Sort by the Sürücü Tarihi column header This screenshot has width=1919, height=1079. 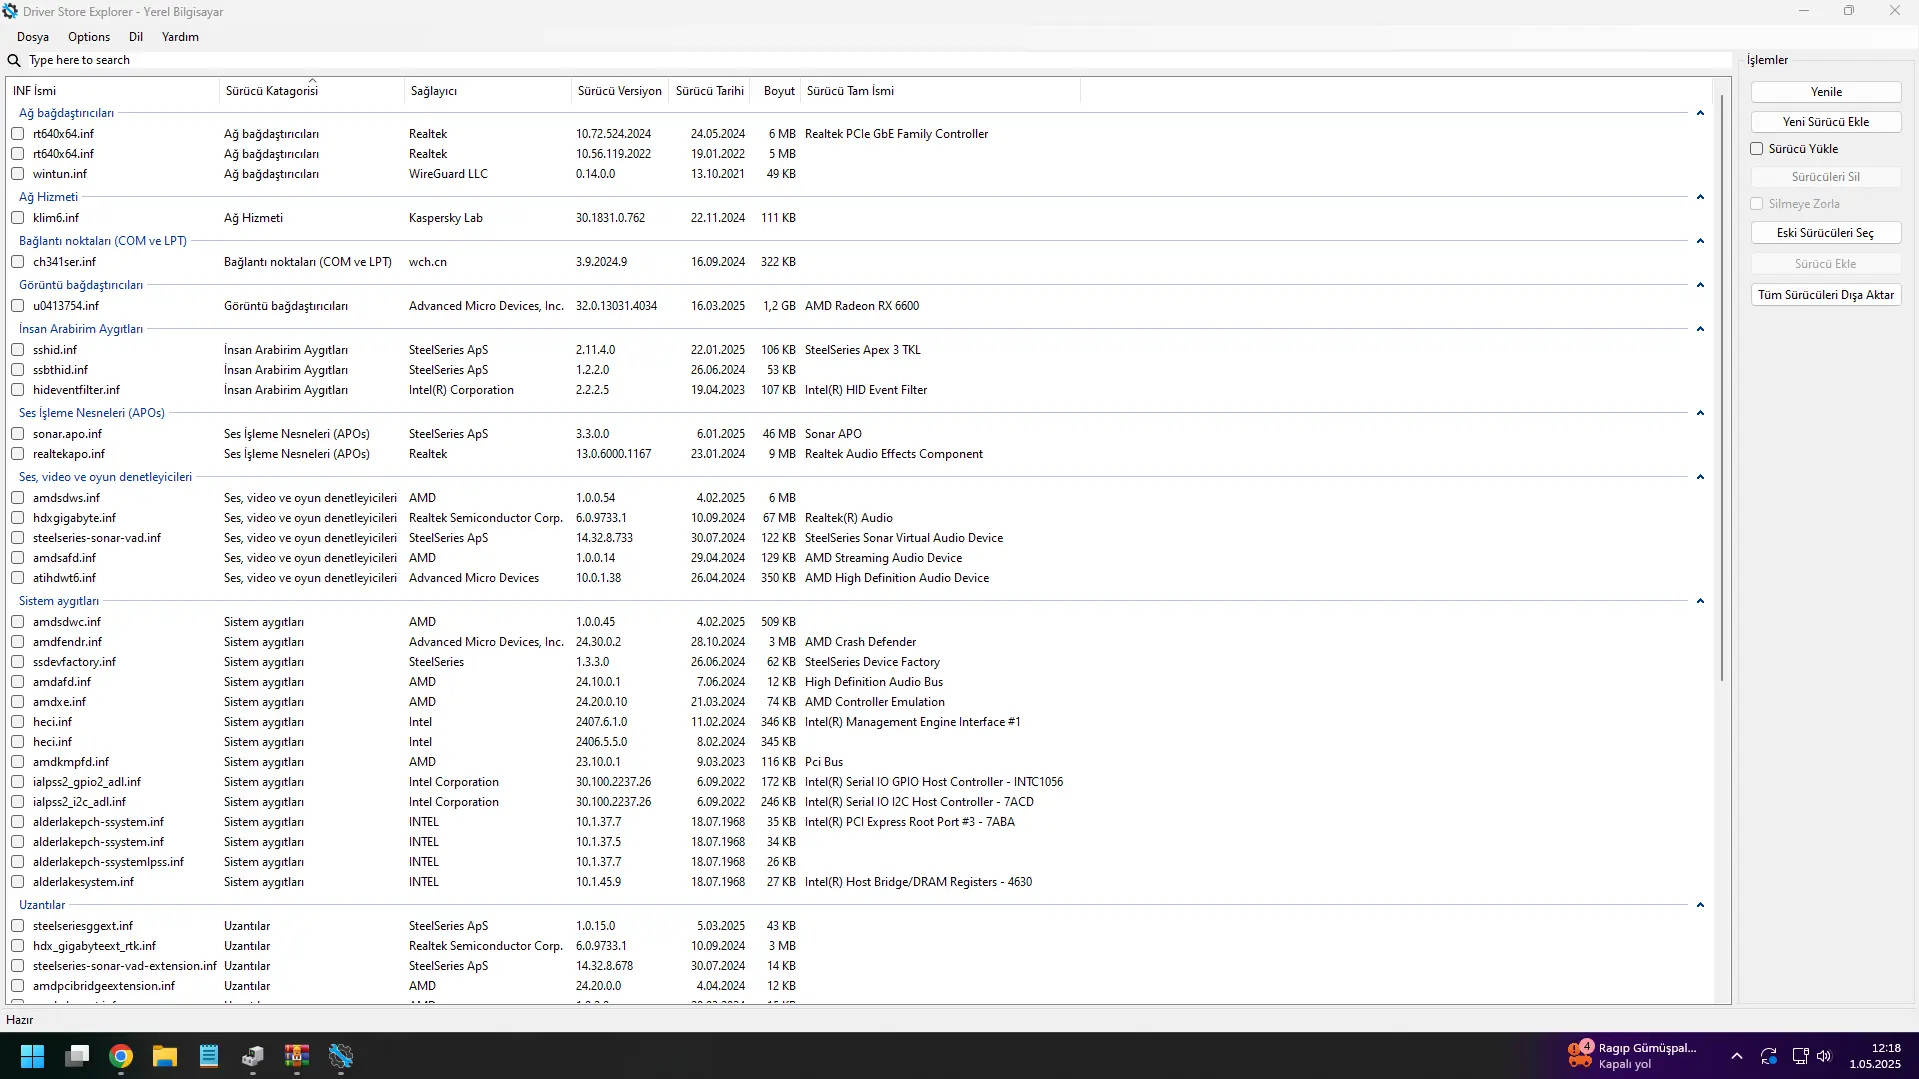[709, 91]
